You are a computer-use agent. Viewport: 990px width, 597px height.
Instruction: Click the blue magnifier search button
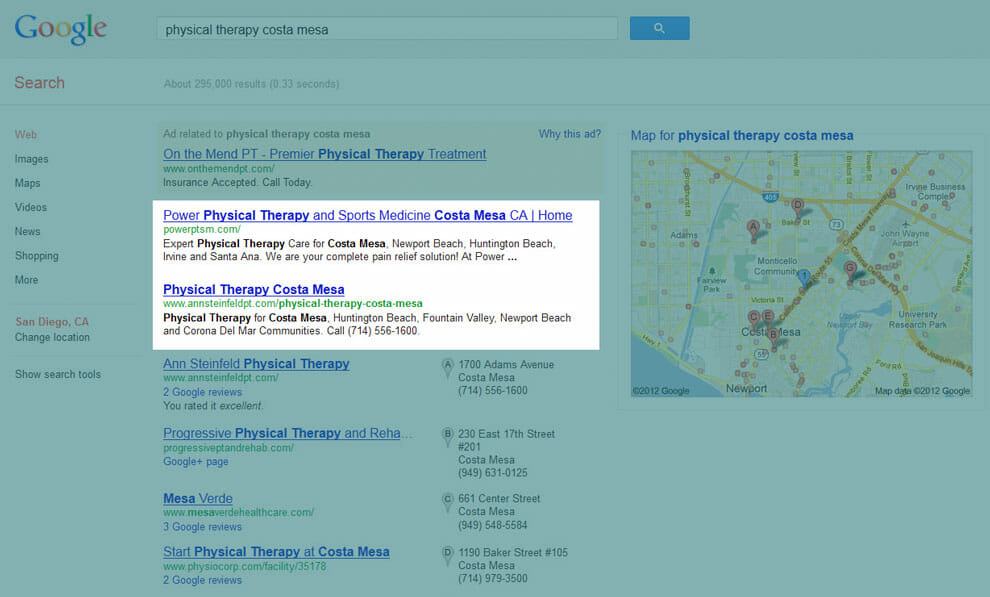659,28
